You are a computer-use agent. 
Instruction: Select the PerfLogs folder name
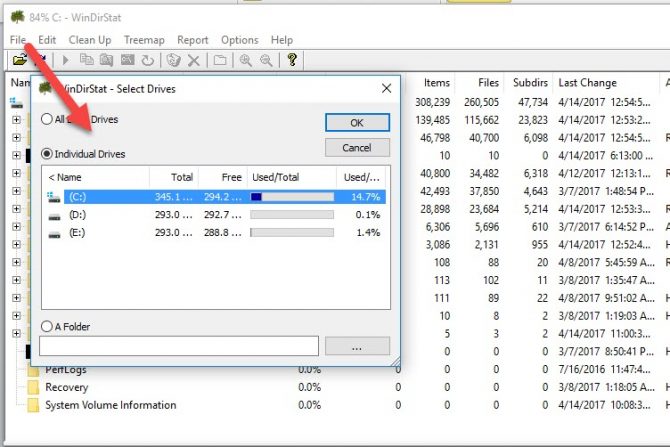(66, 370)
